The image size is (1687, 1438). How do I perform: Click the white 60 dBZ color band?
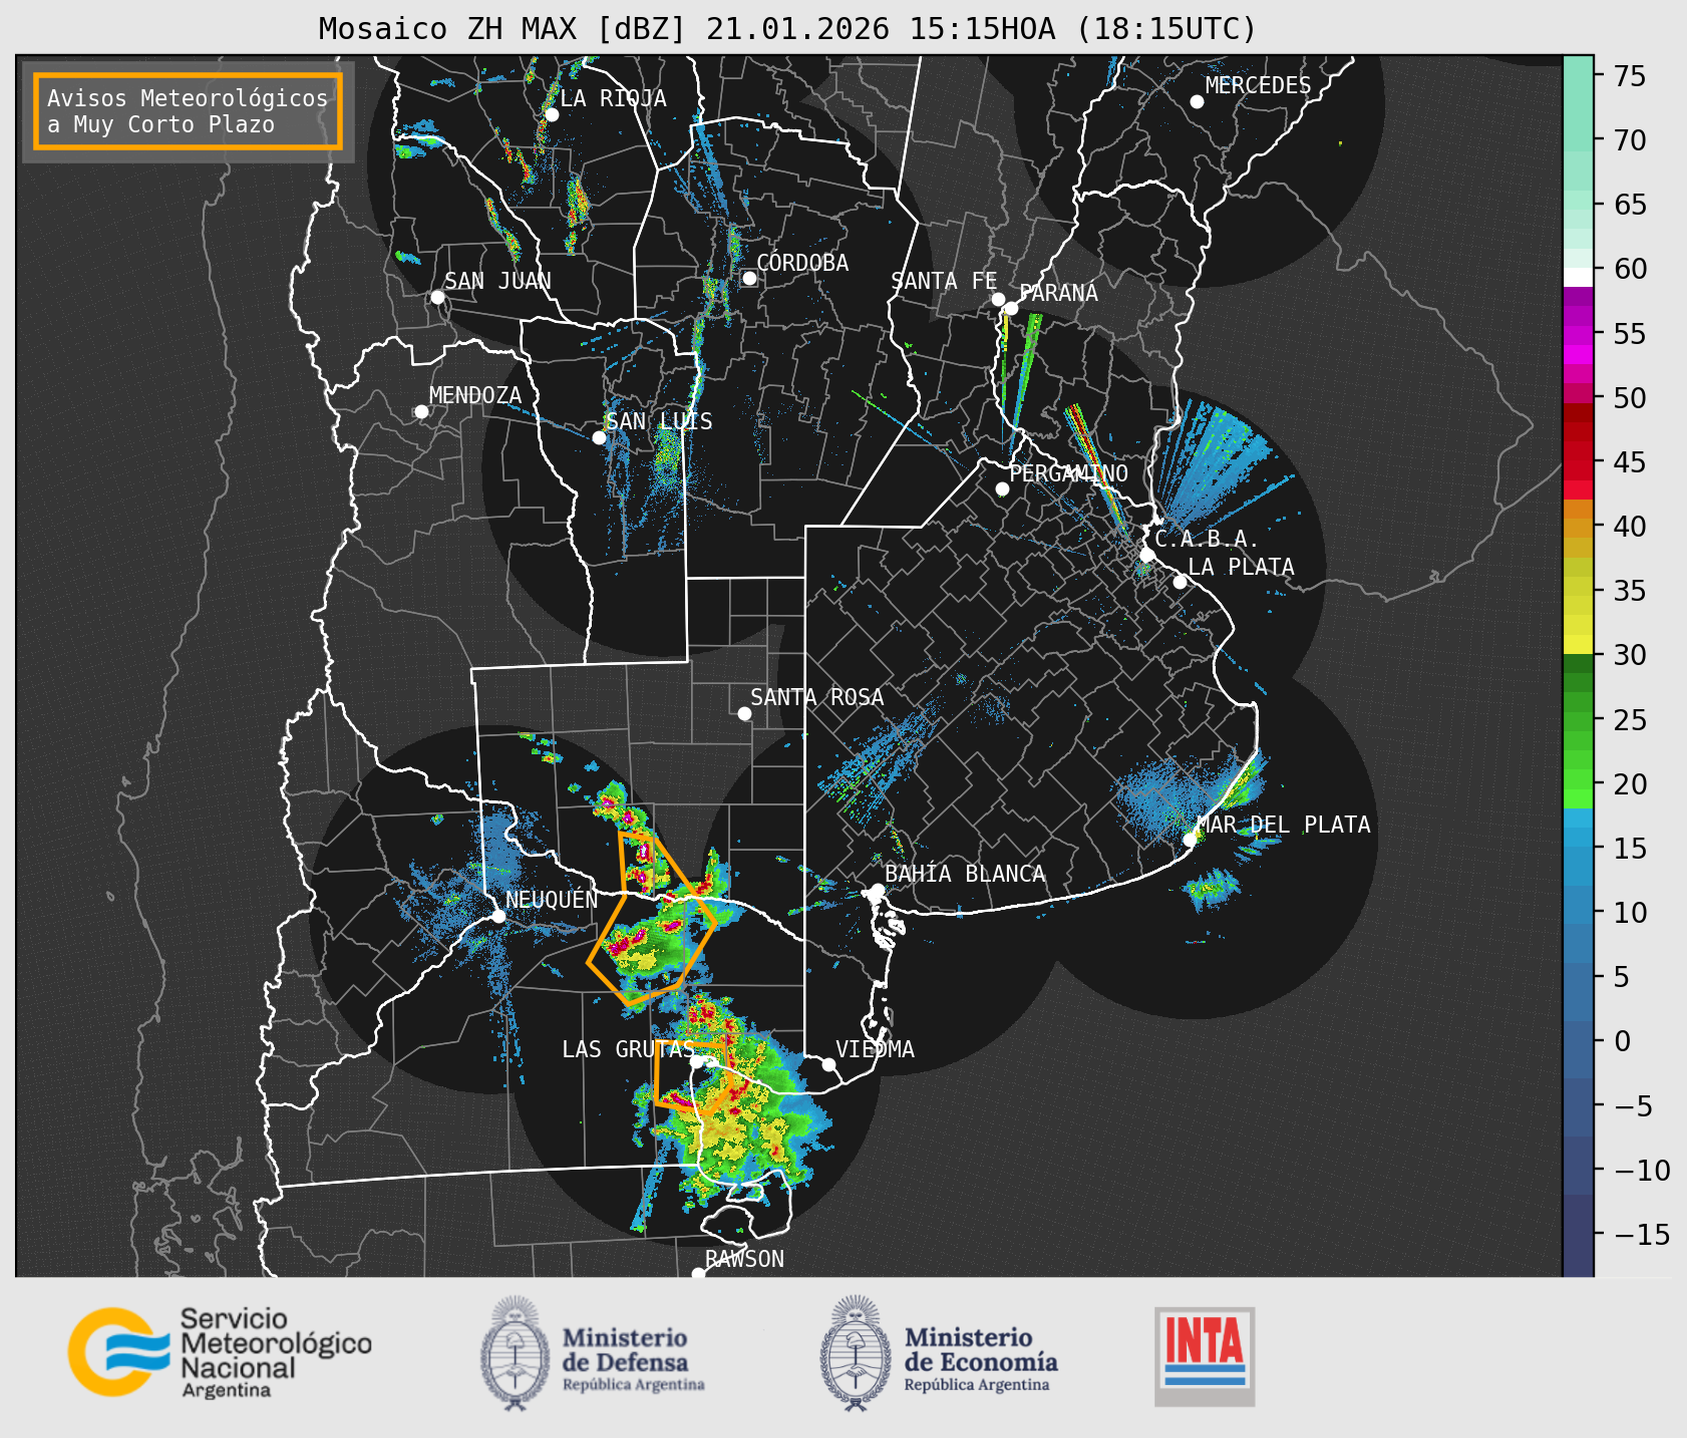click(1578, 277)
